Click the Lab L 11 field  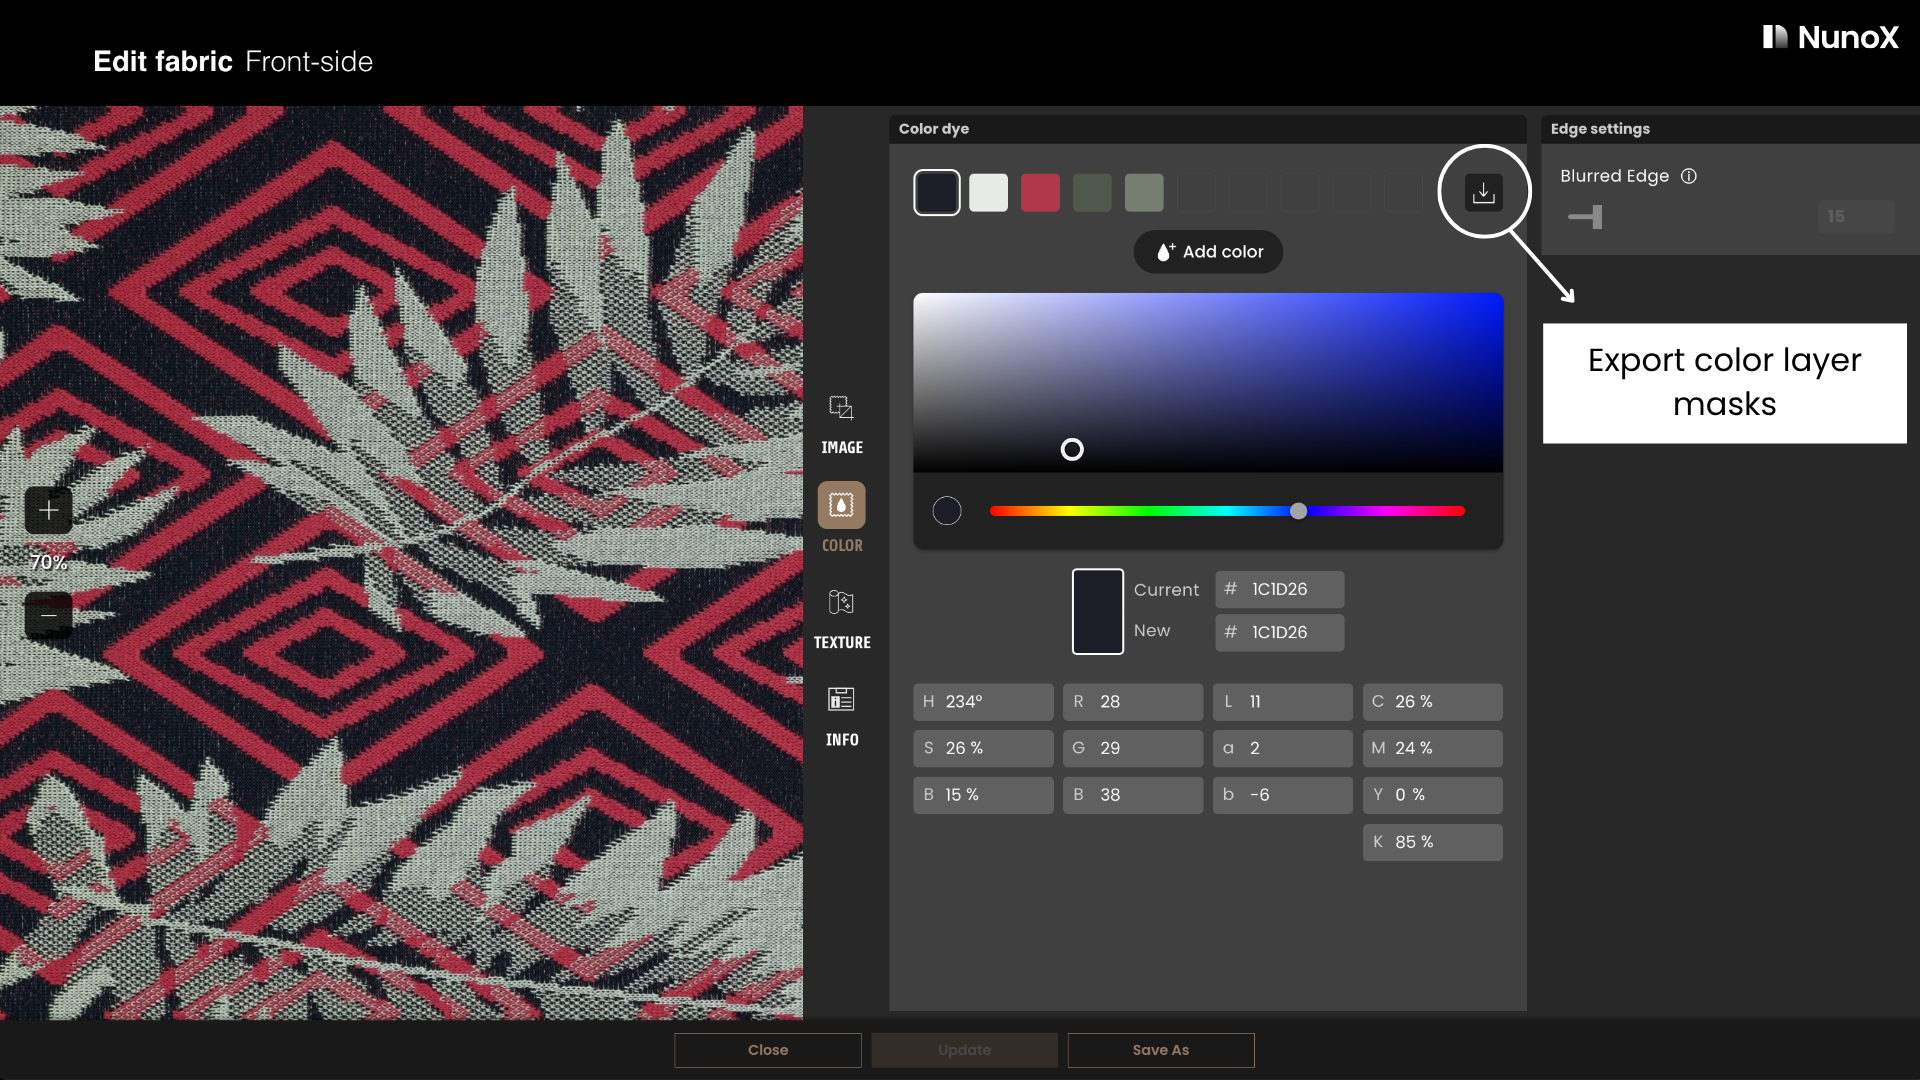(1283, 702)
